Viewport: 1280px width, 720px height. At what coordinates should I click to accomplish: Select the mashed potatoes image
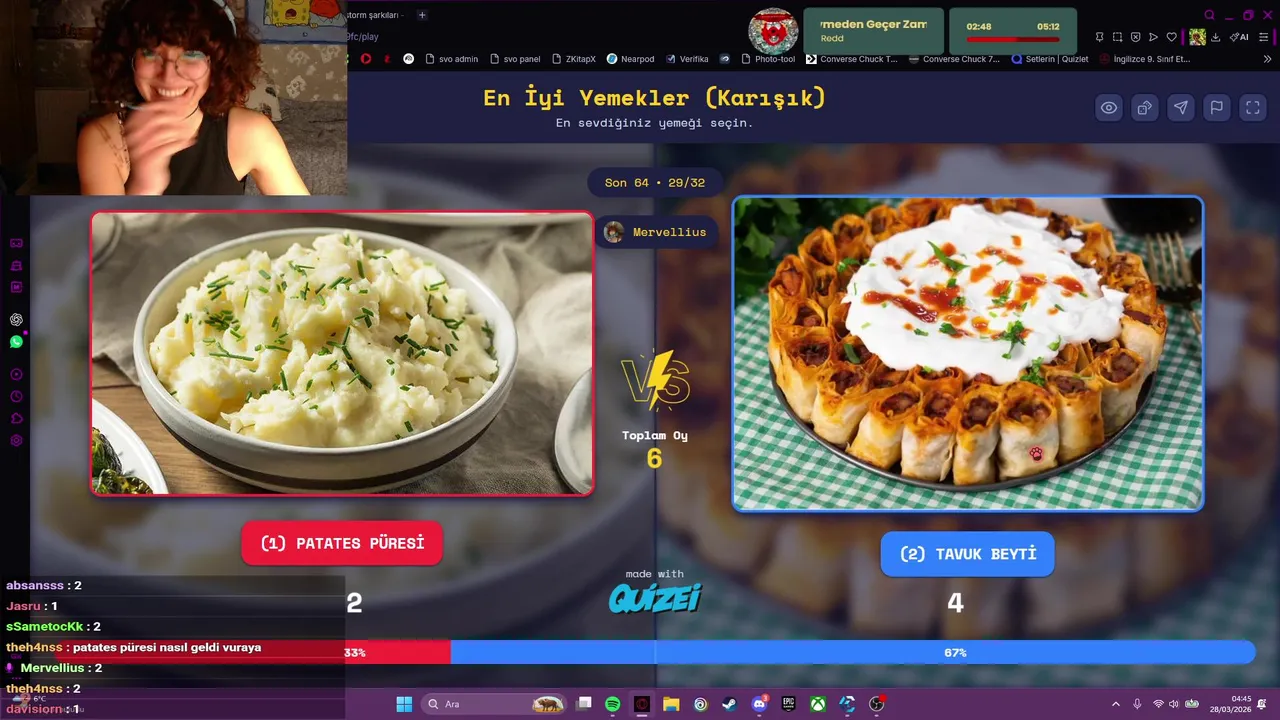(x=342, y=353)
